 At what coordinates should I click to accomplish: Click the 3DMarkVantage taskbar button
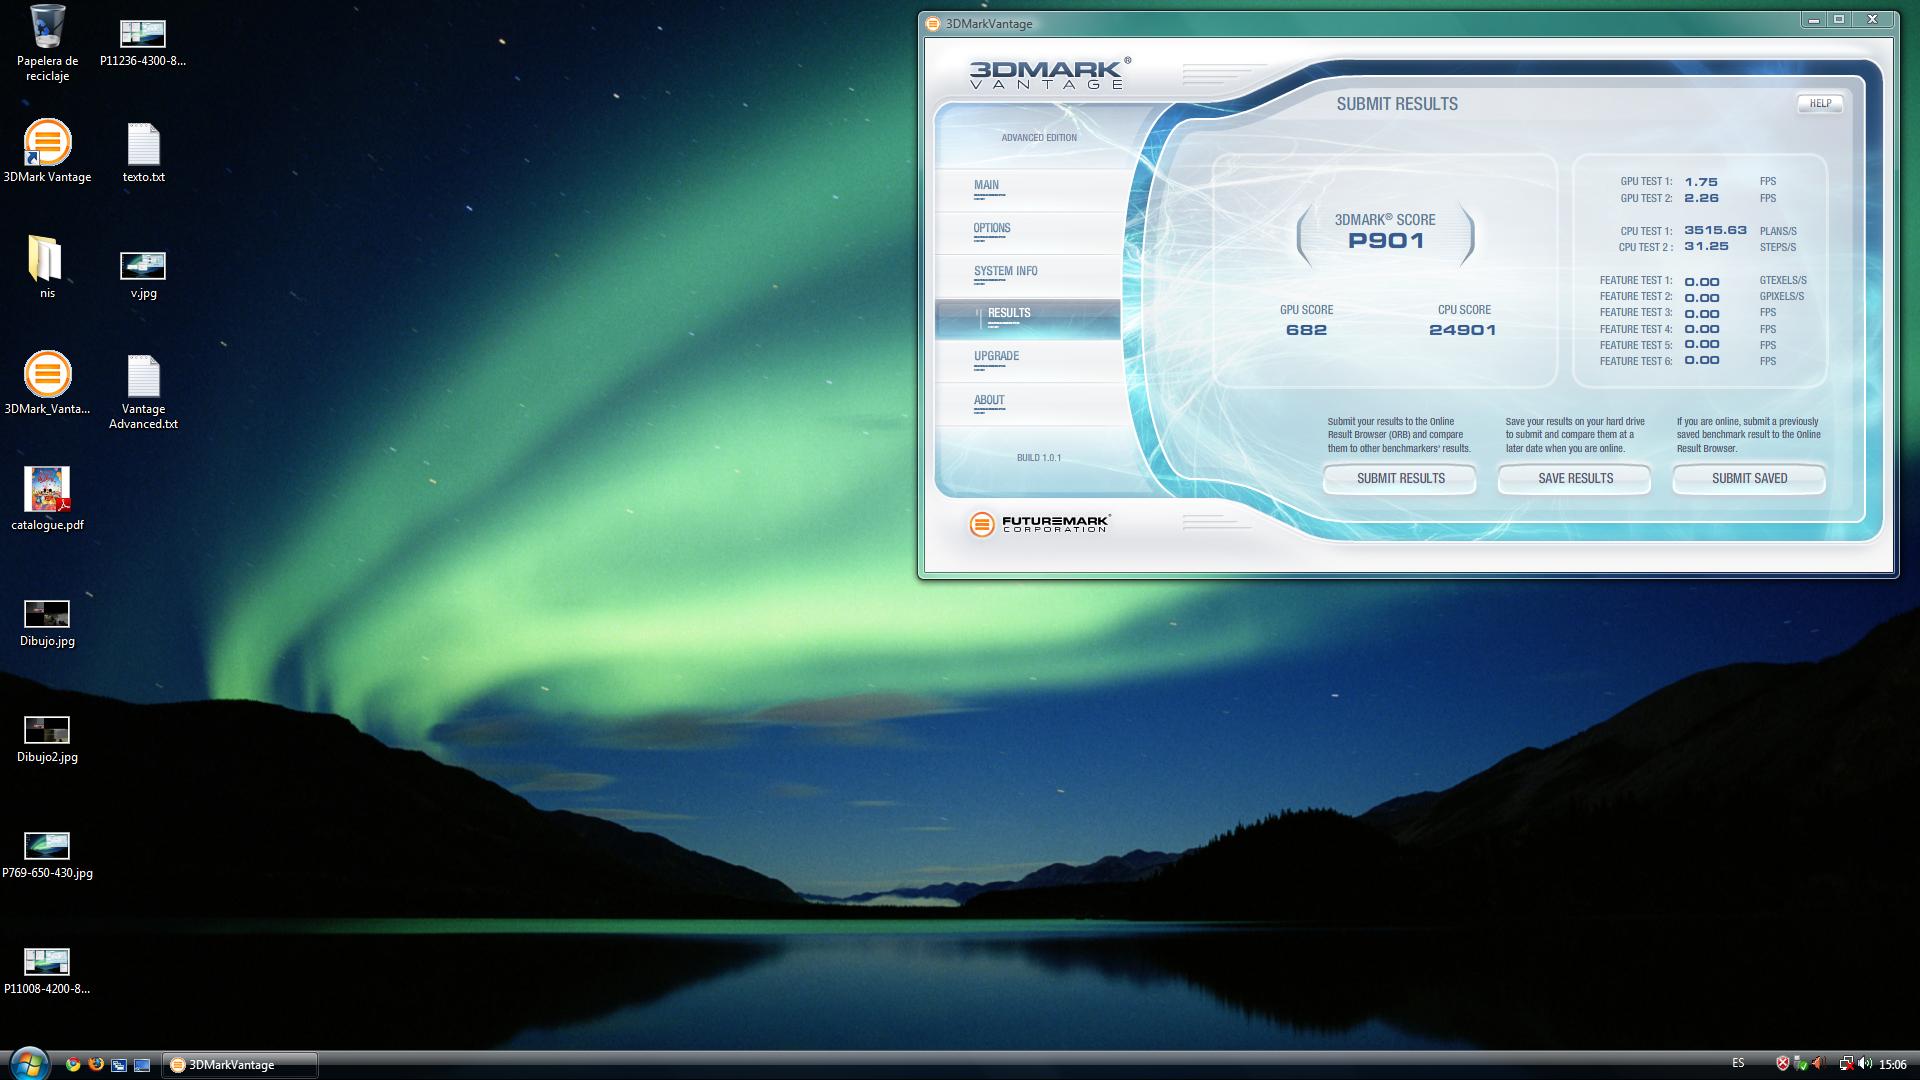(240, 1065)
